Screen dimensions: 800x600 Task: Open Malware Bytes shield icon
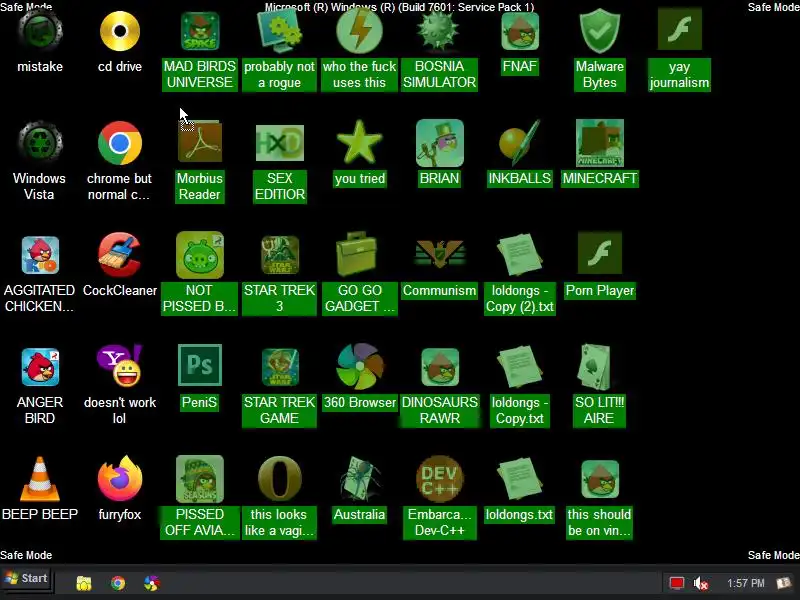(x=599, y=32)
